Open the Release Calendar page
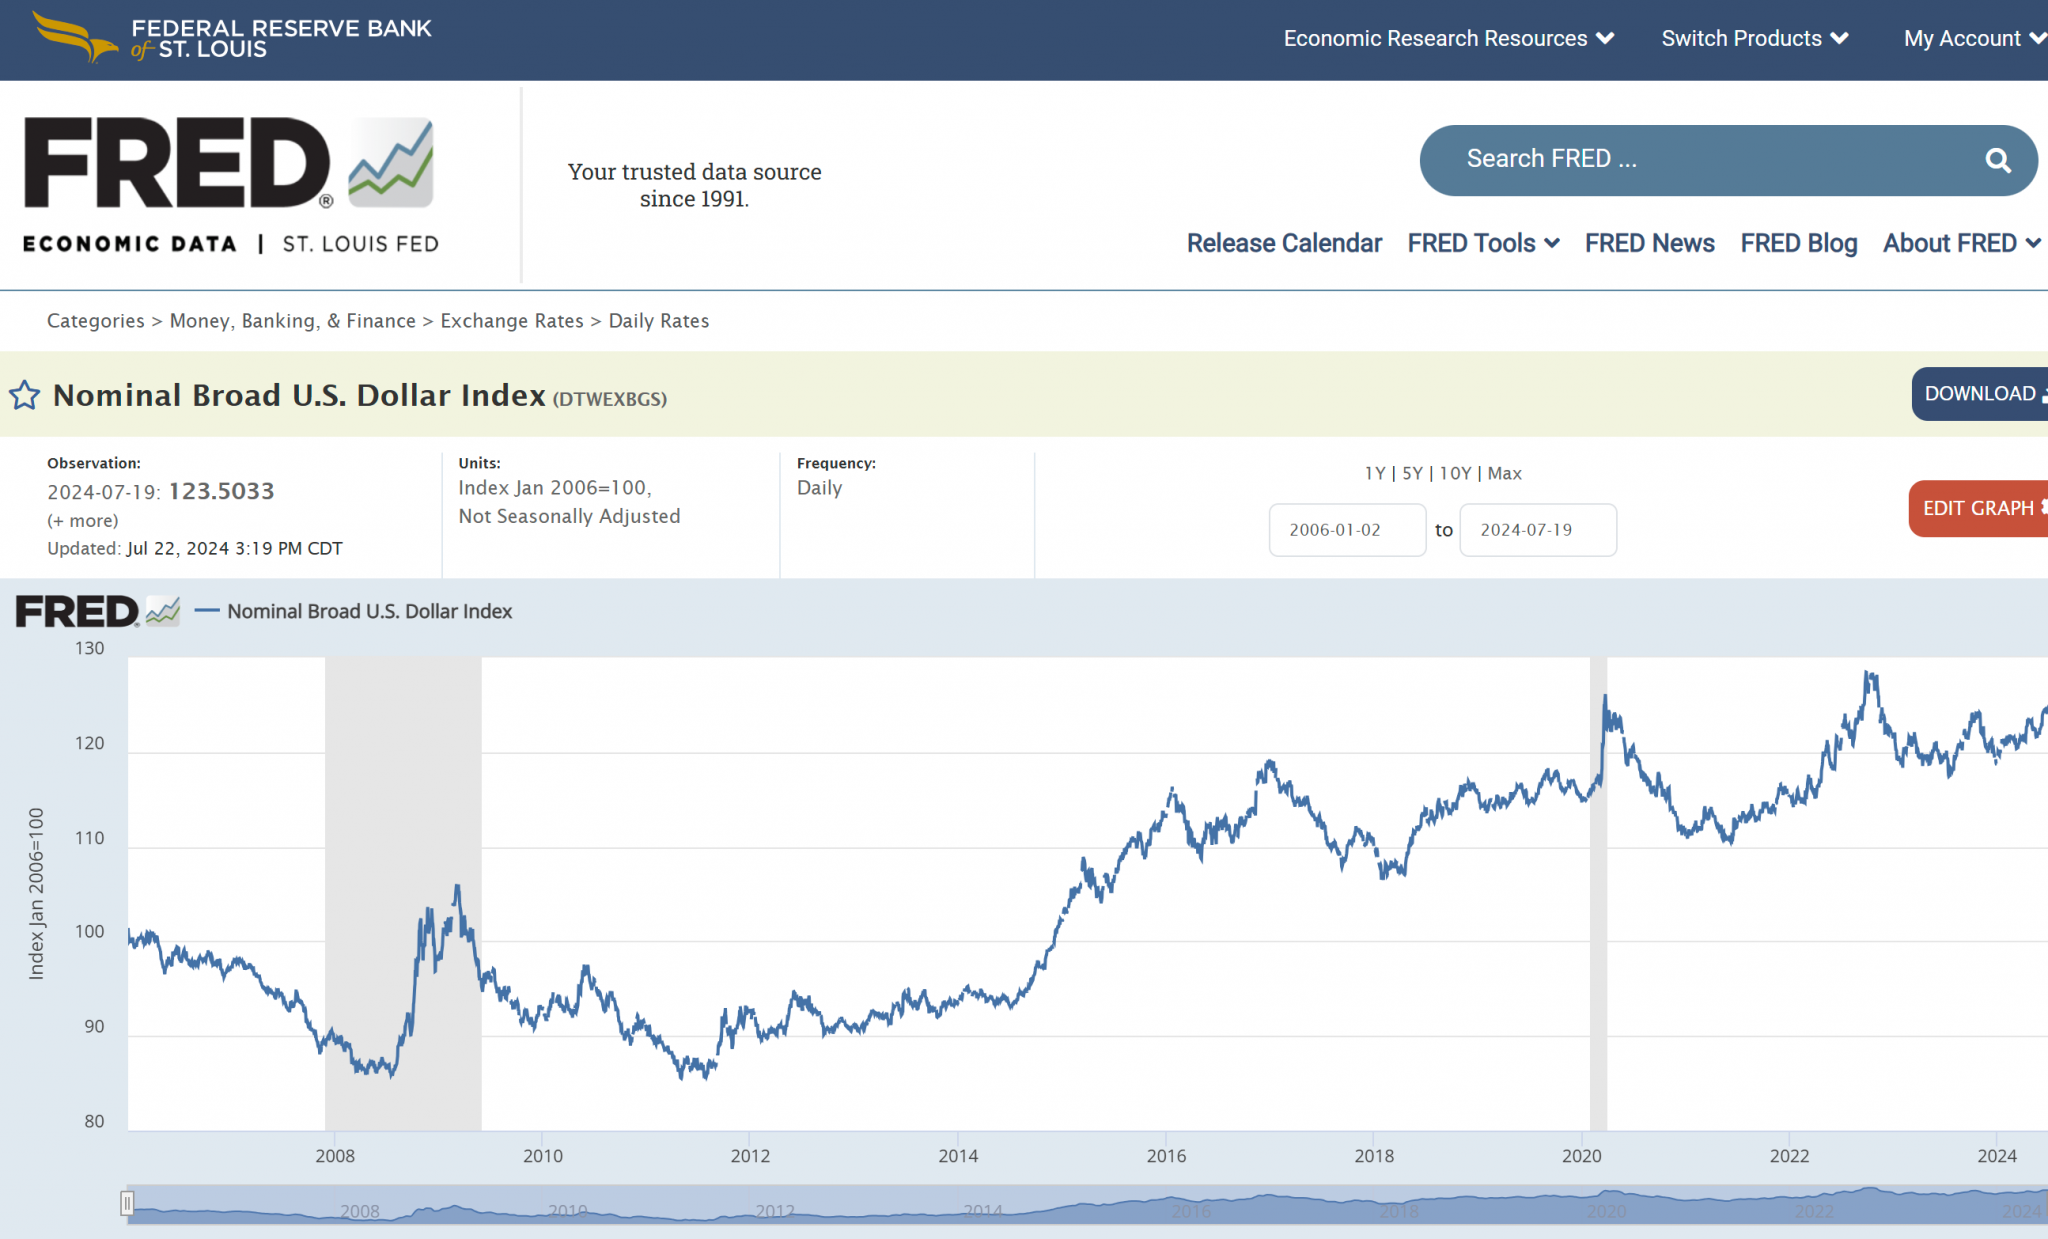This screenshot has width=2048, height=1239. (x=1284, y=243)
